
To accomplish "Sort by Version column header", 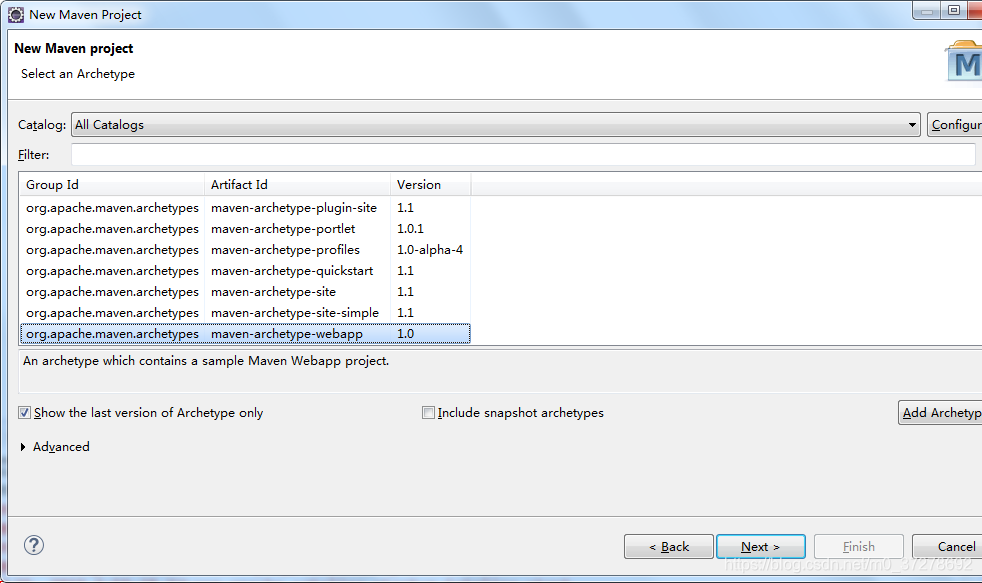I will pyautogui.click(x=431, y=185).
